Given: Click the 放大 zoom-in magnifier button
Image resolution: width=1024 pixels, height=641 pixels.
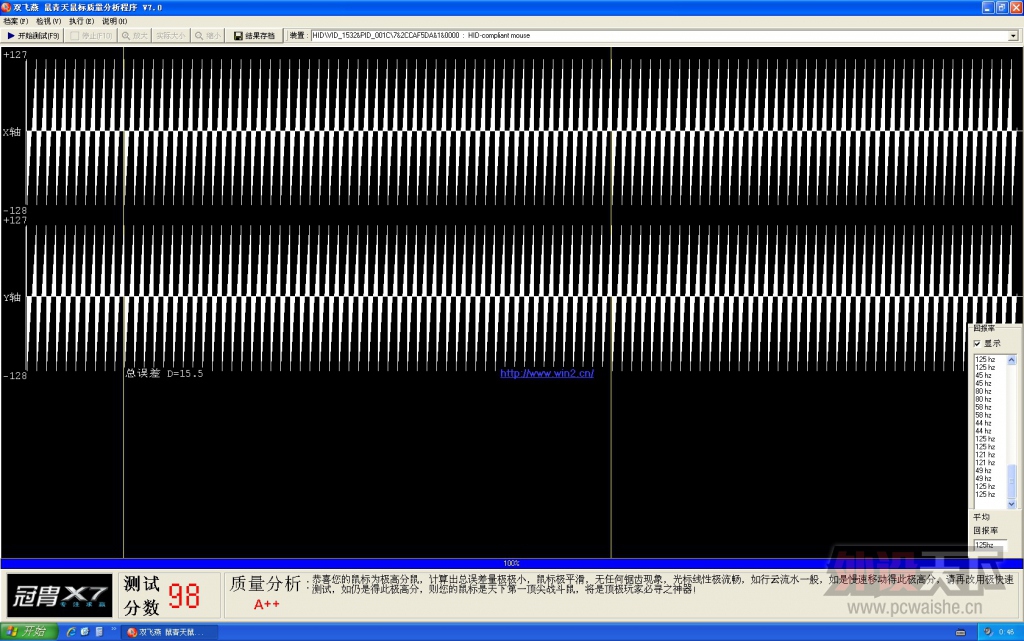Looking at the screenshot, I should click(135, 36).
